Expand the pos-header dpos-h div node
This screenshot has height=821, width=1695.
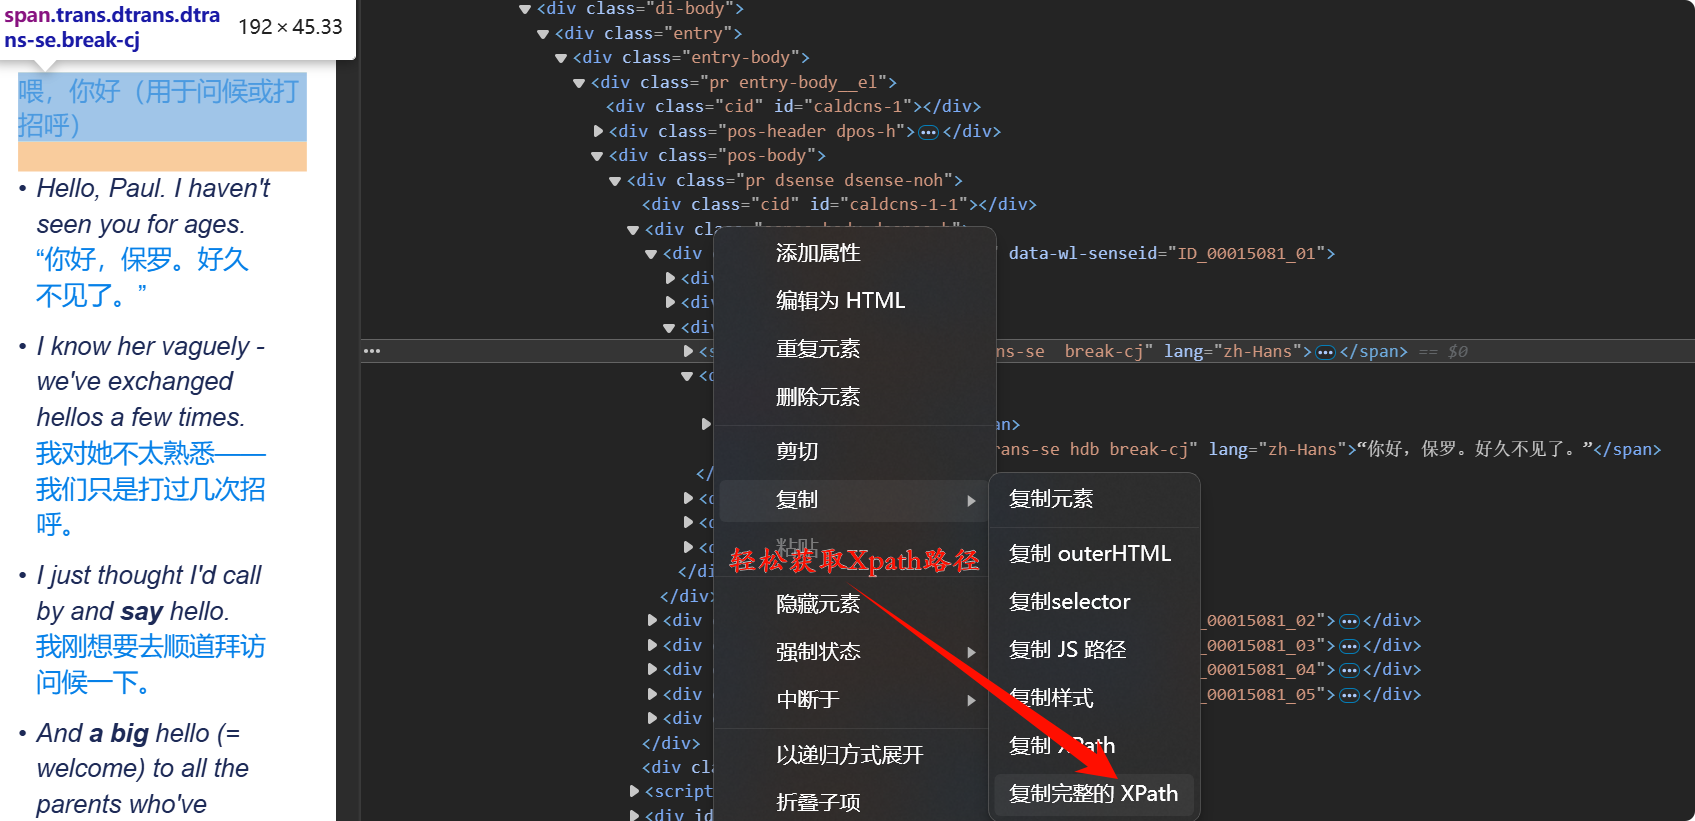(x=598, y=131)
